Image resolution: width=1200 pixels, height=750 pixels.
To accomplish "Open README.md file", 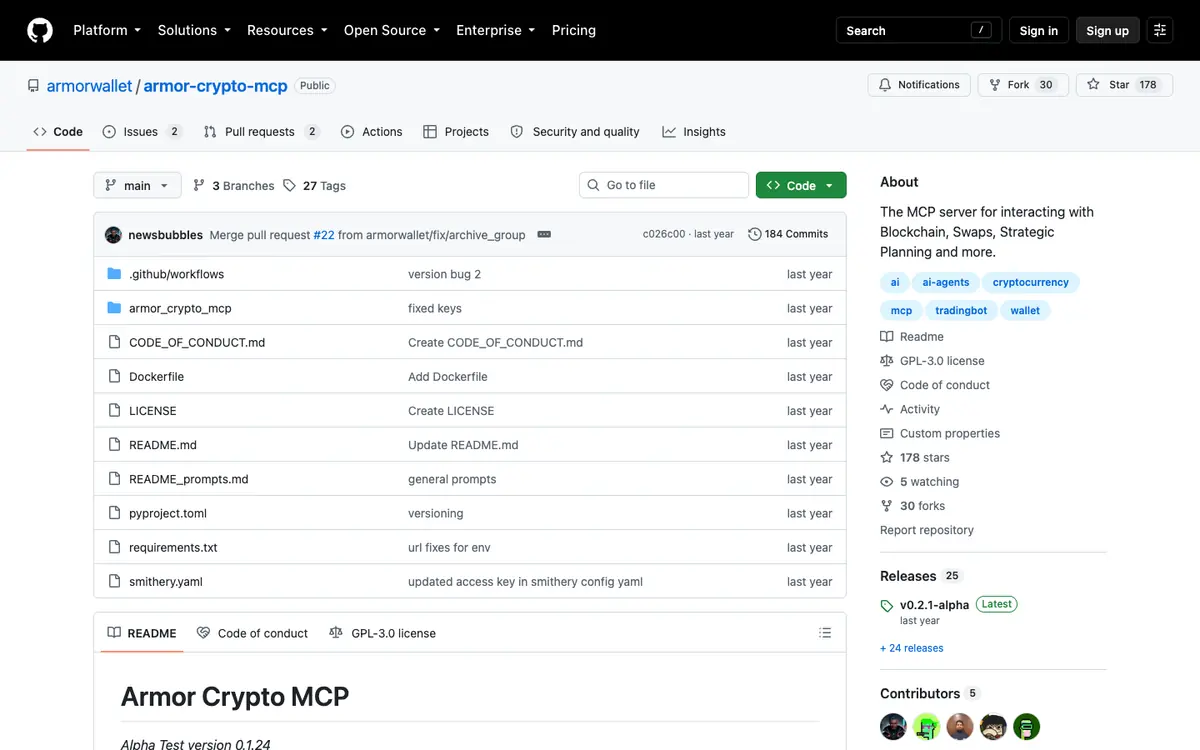I will tap(163, 445).
